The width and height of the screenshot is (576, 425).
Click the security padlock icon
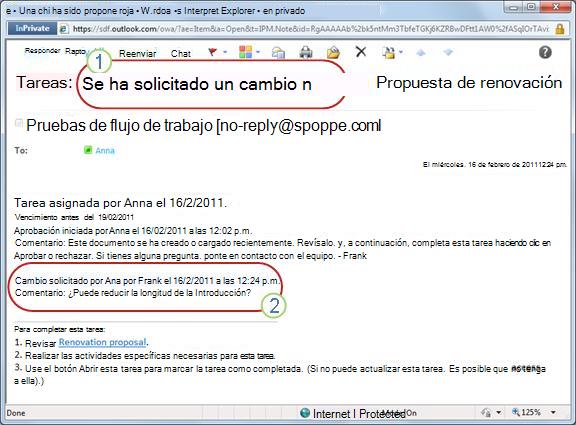[x=560, y=29]
